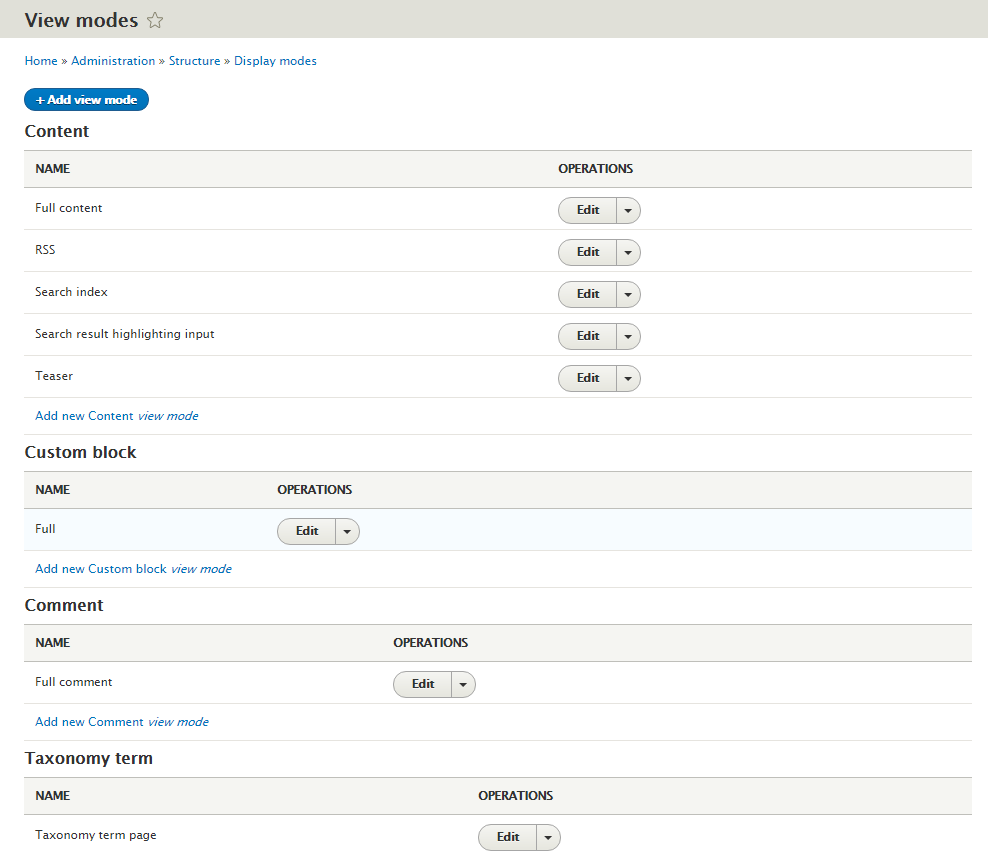The image size is (988, 855).
Task: Edit the Teaser view mode
Action: click(x=587, y=379)
